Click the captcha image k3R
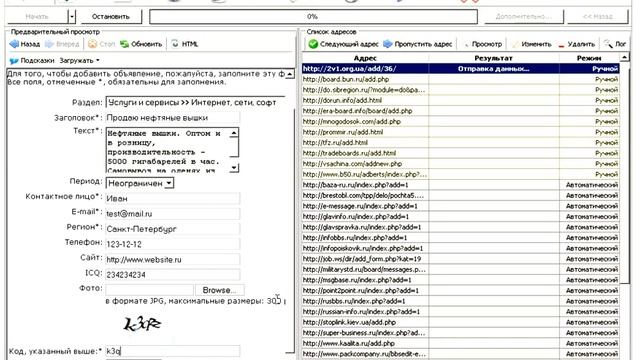 click(142, 324)
